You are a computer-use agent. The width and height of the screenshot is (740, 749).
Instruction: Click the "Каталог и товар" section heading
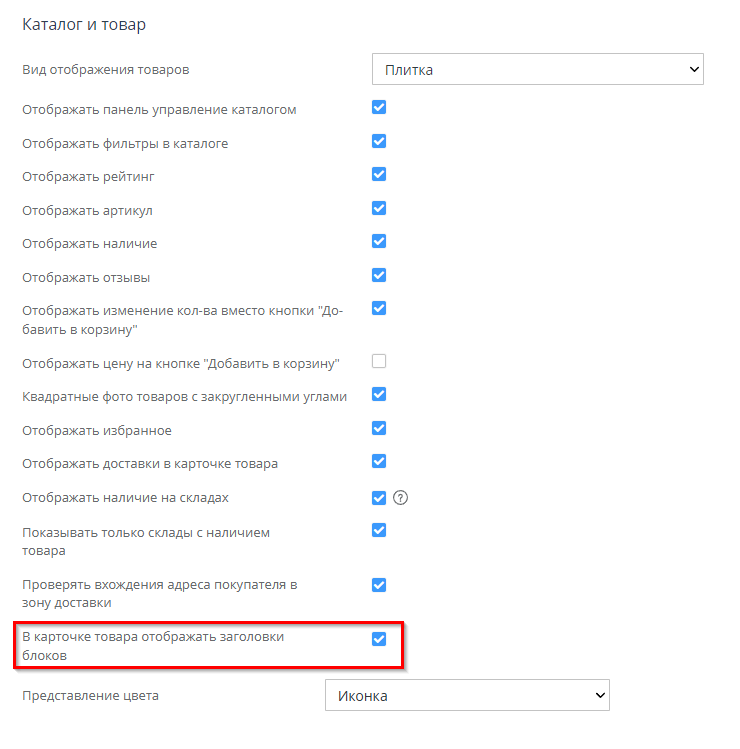pyautogui.click(x=84, y=23)
